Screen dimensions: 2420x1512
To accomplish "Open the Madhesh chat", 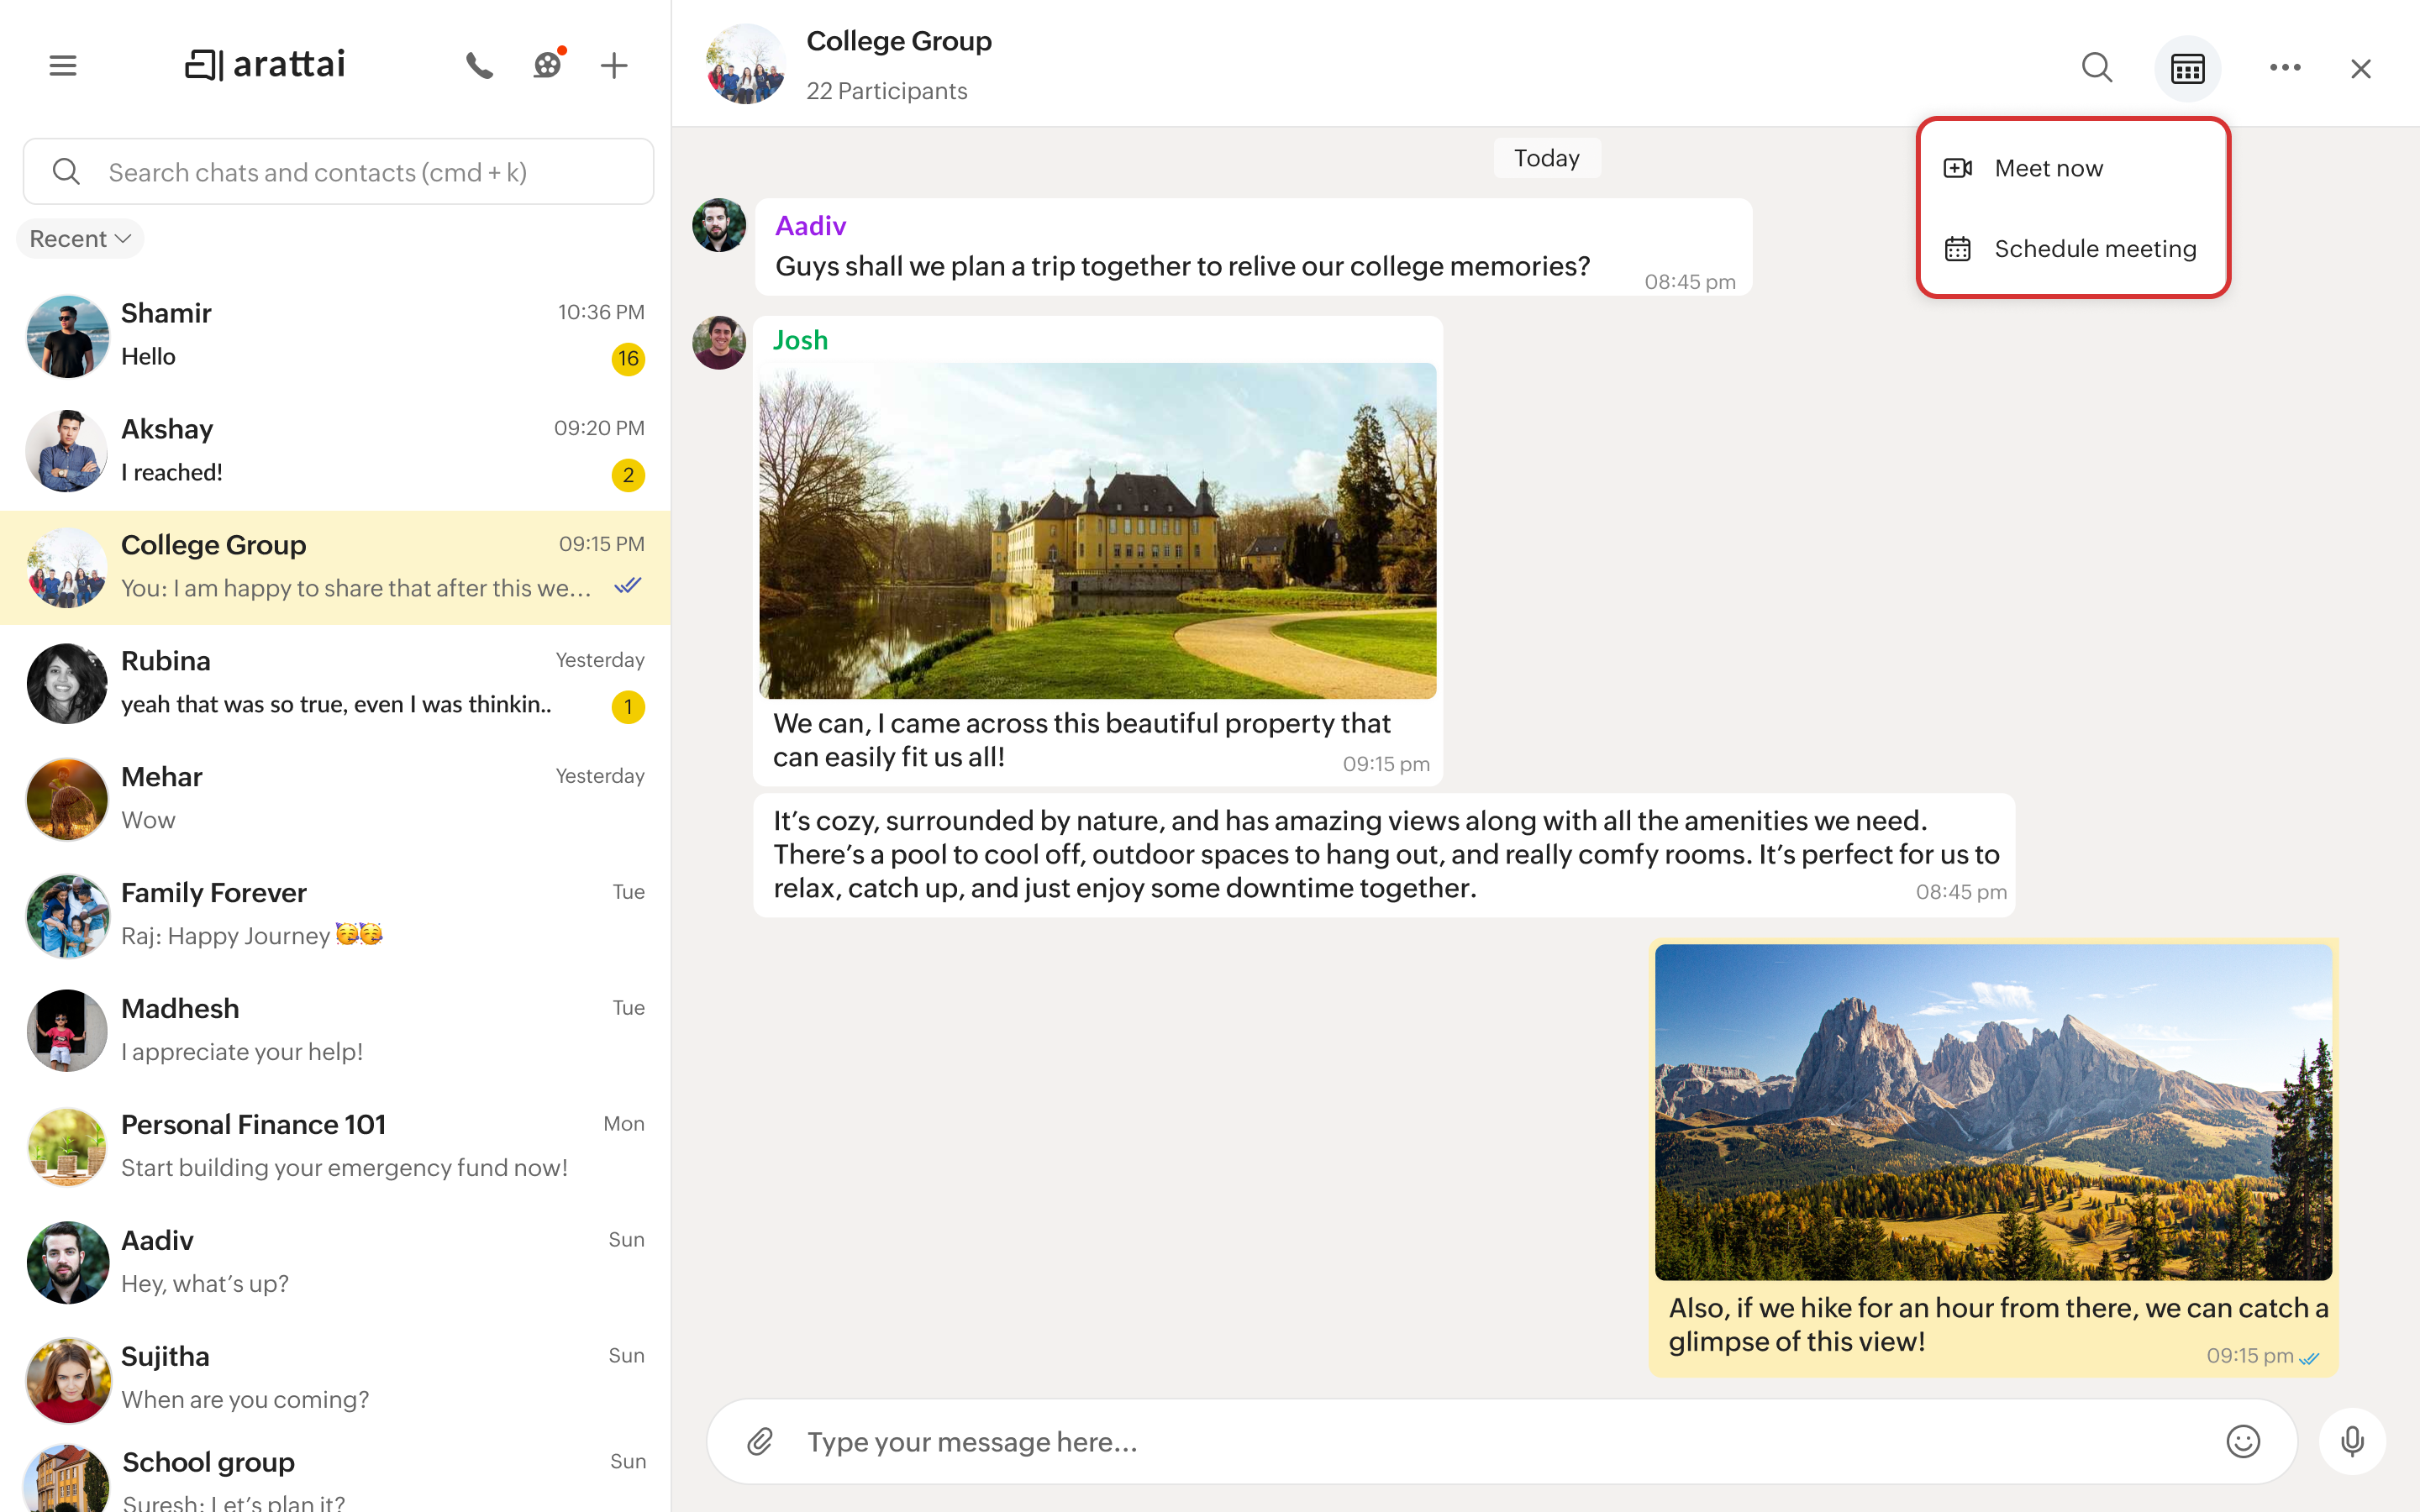I will [x=335, y=1031].
